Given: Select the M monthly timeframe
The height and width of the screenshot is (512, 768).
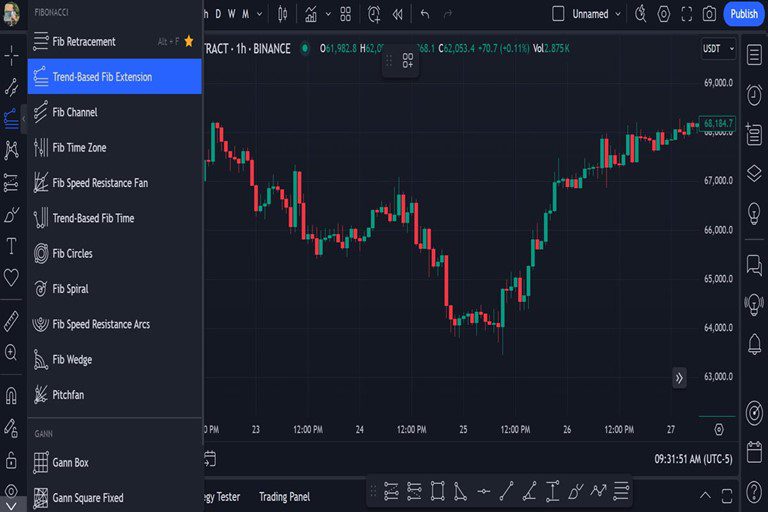Looking at the screenshot, I should (245, 14).
